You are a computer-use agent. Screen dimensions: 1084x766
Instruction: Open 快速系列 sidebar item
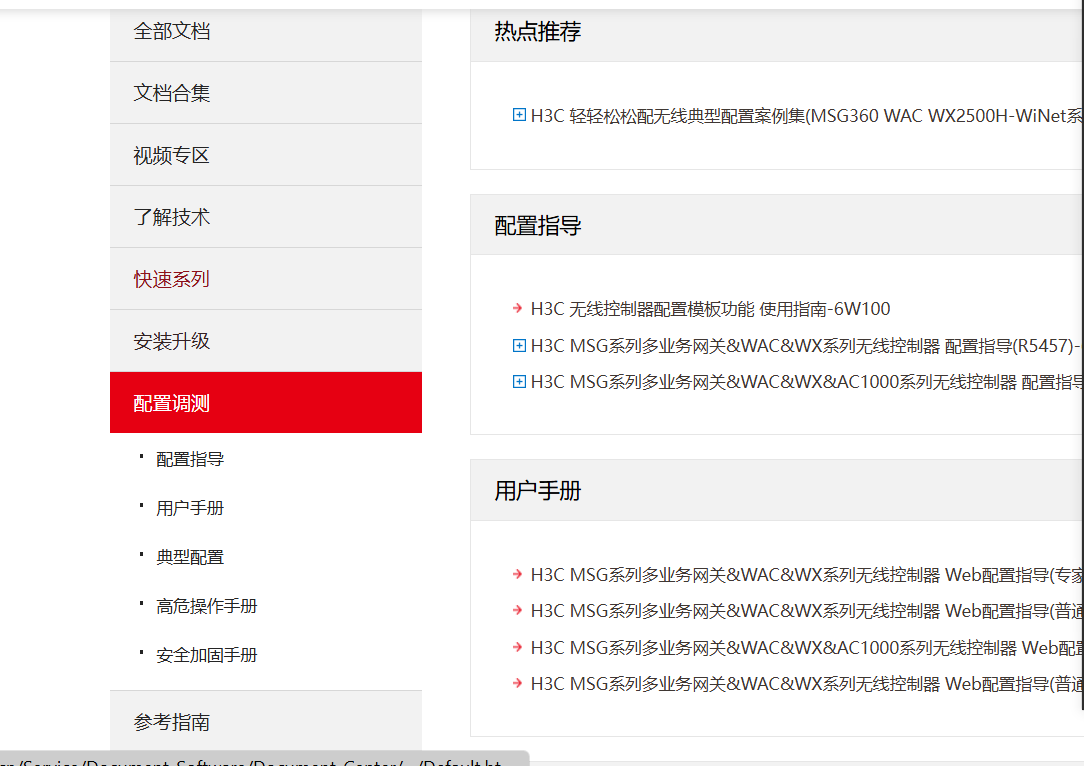[x=265, y=279]
